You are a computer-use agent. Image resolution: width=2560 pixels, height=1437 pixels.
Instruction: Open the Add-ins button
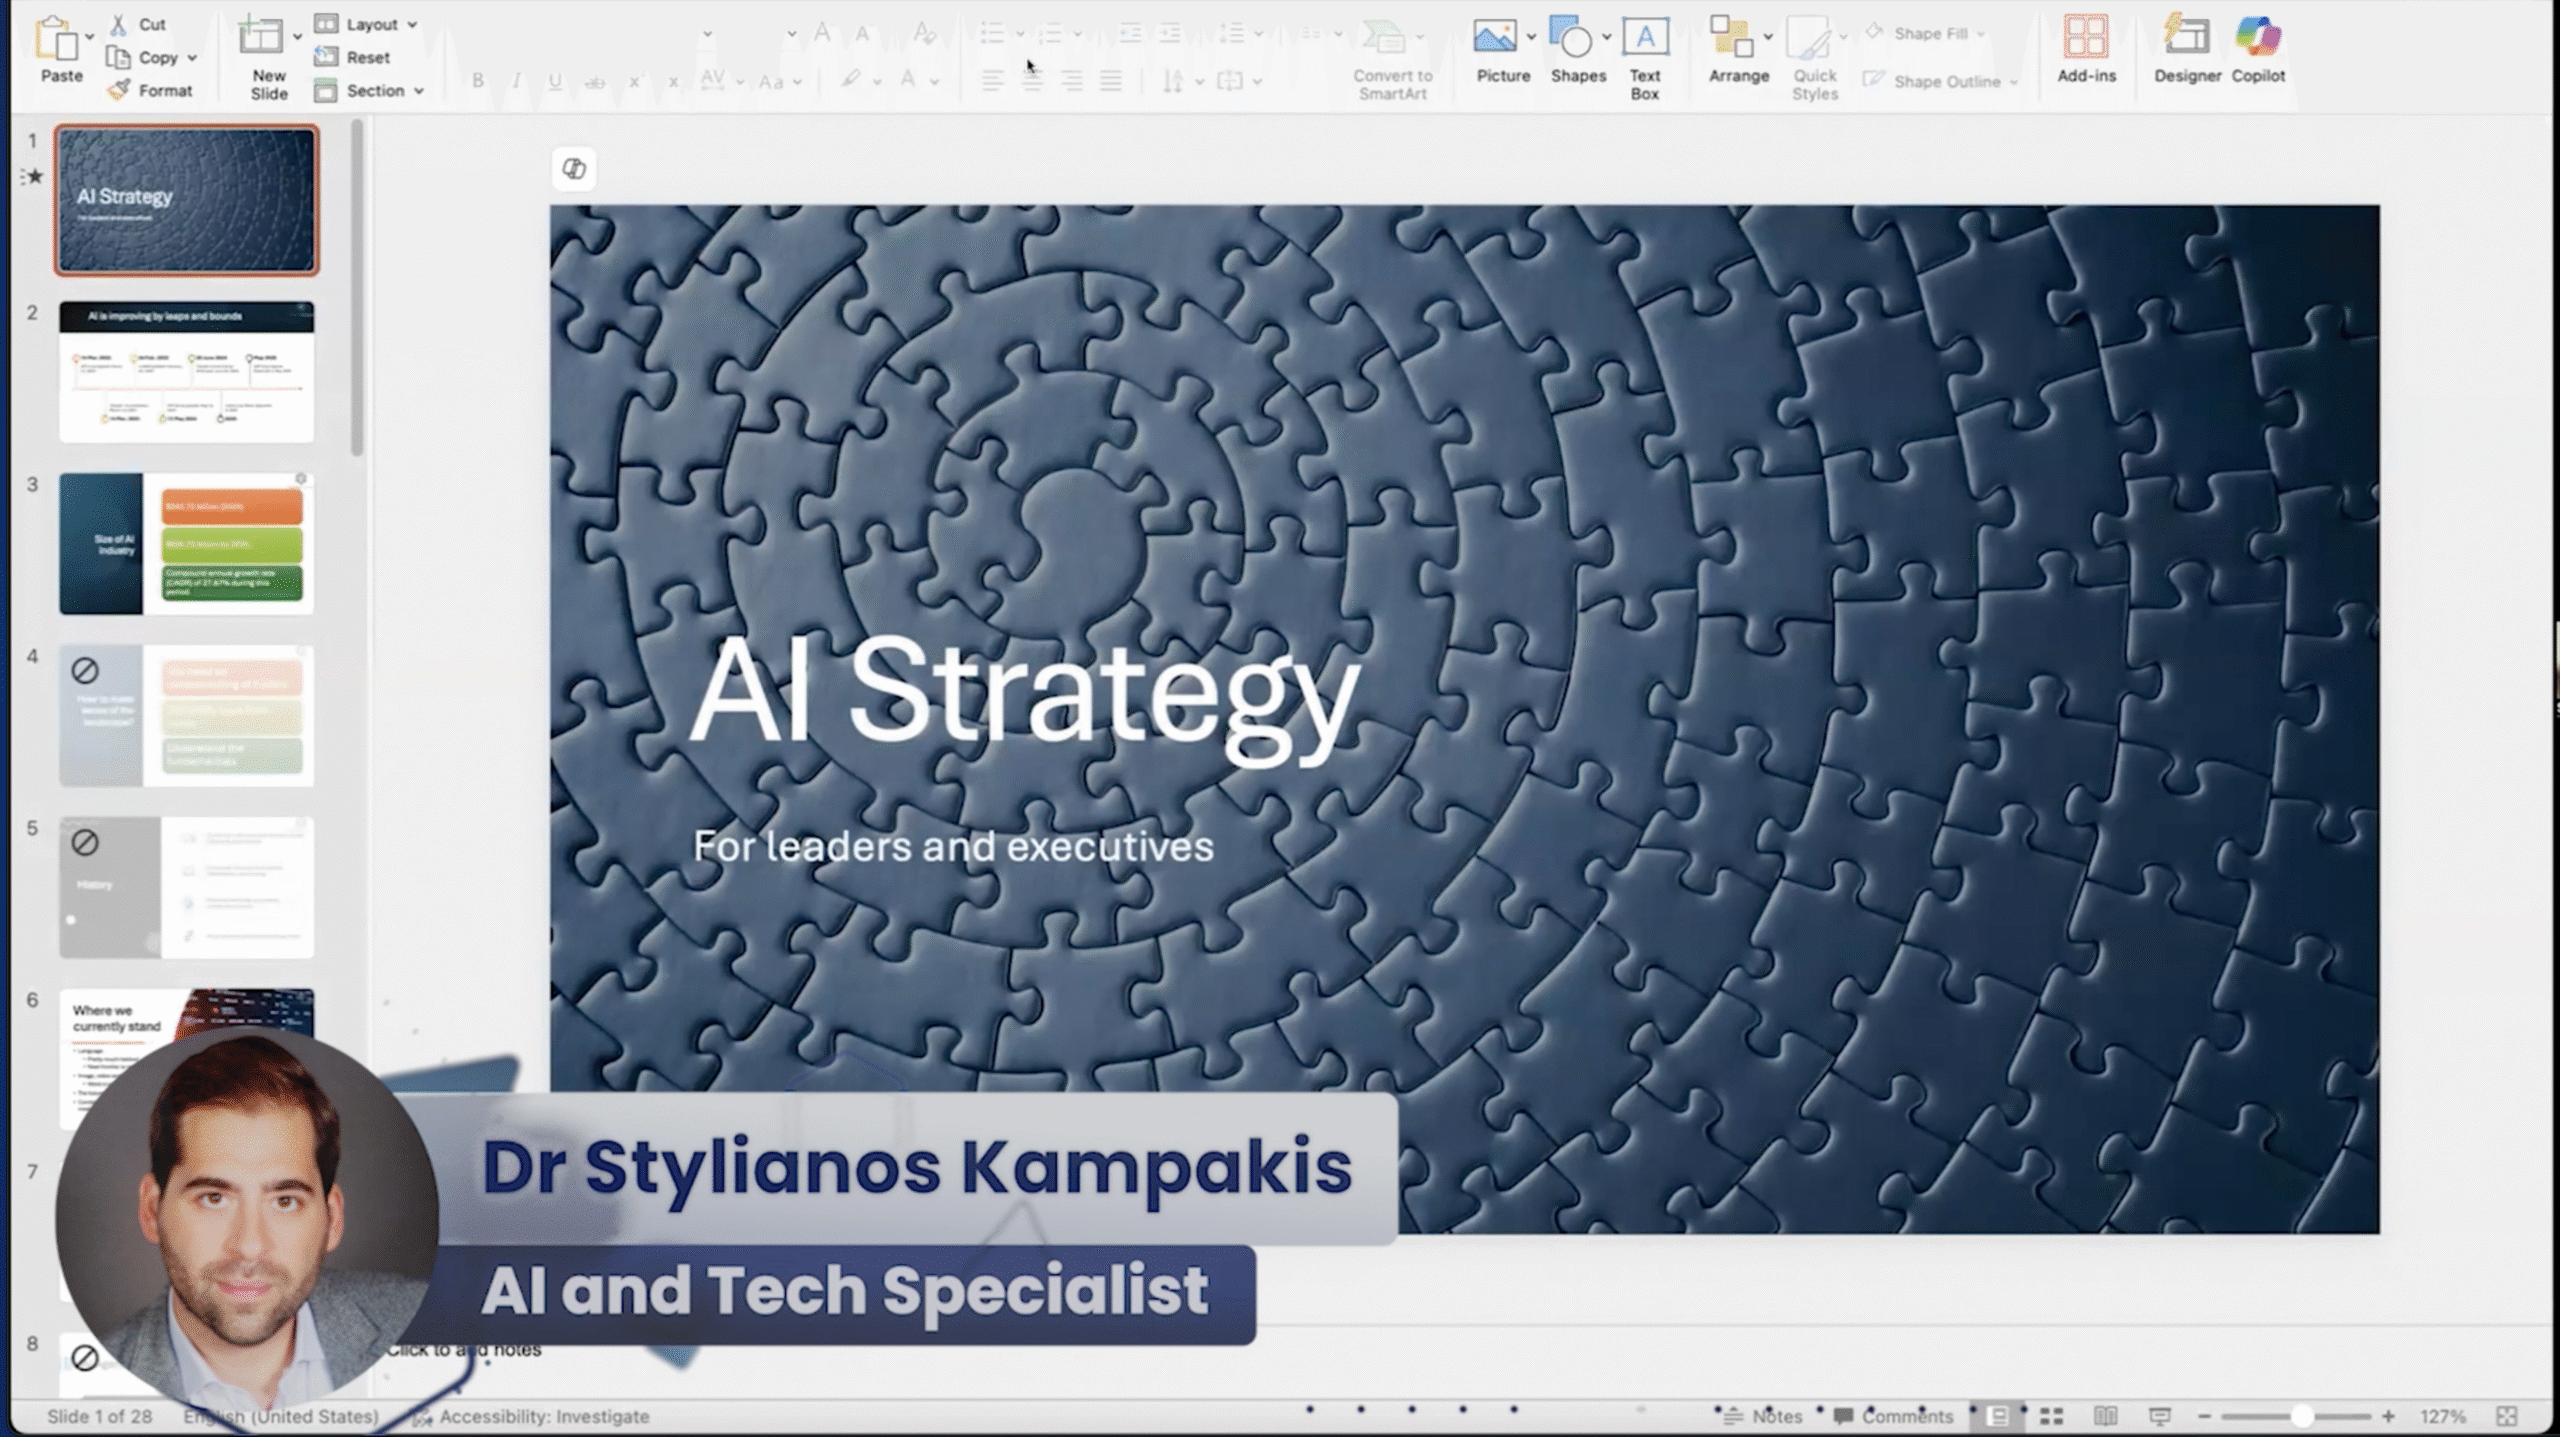tap(2086, 48)
